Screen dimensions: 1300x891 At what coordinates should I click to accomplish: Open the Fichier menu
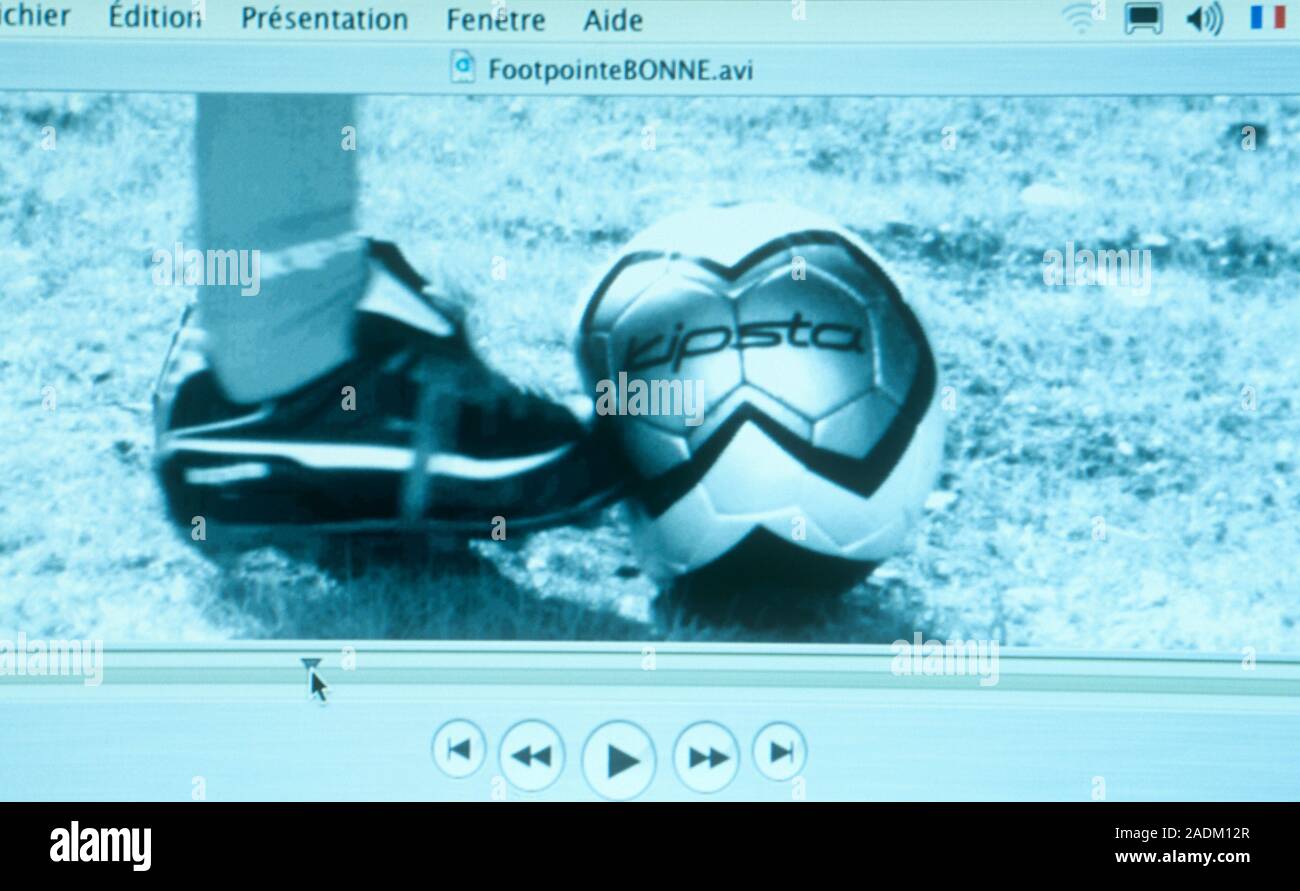coord(34,16)
